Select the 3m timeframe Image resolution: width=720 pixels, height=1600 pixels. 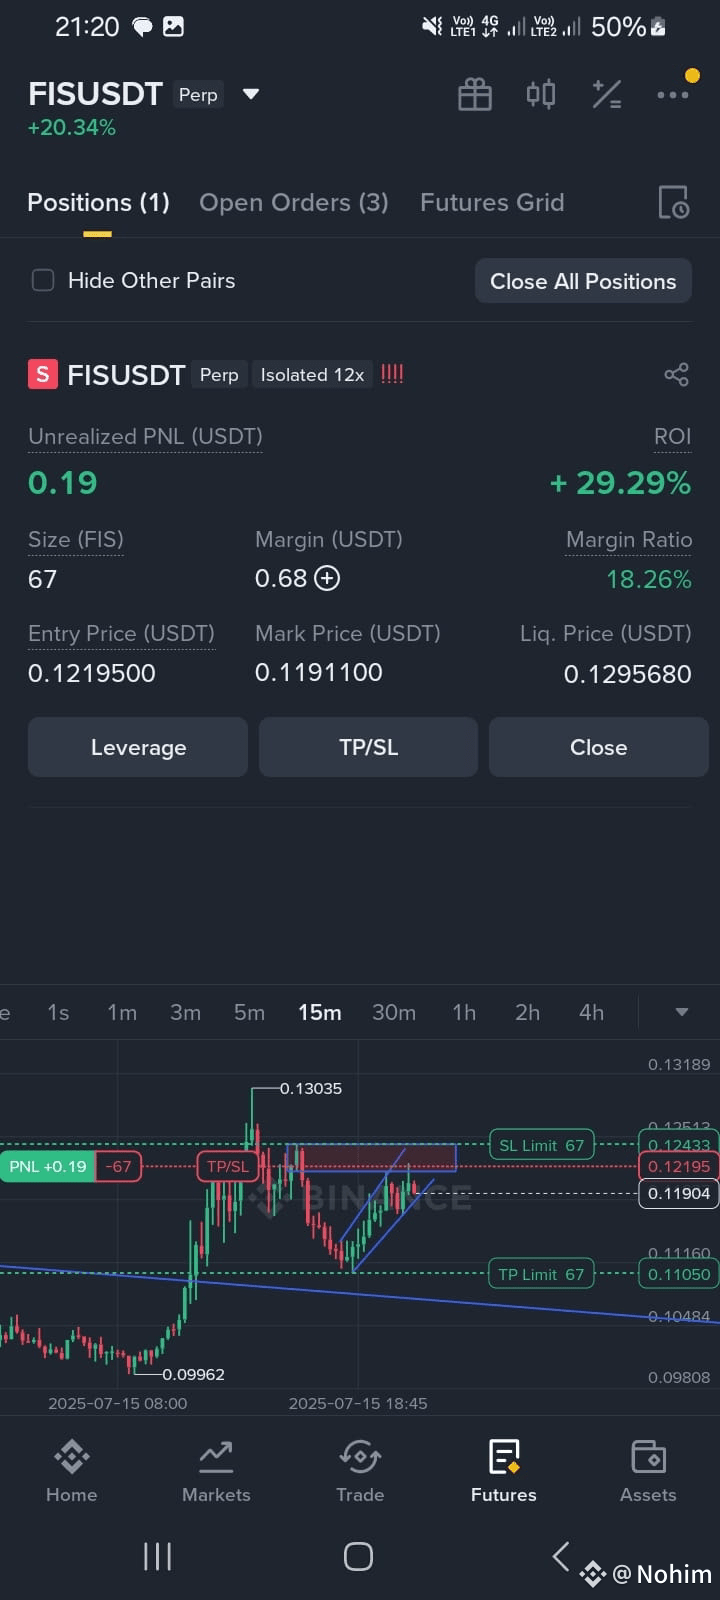185,1012
